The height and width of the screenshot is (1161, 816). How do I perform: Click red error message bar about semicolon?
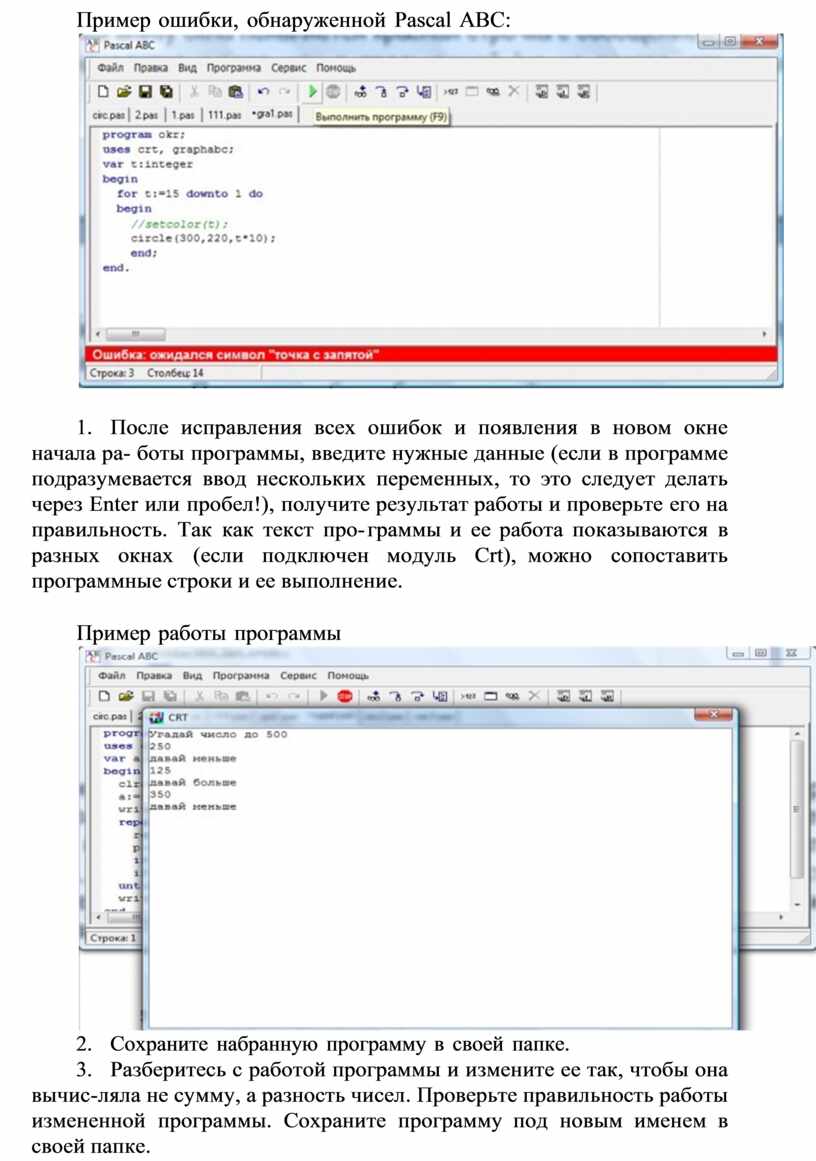coord(430,354)
